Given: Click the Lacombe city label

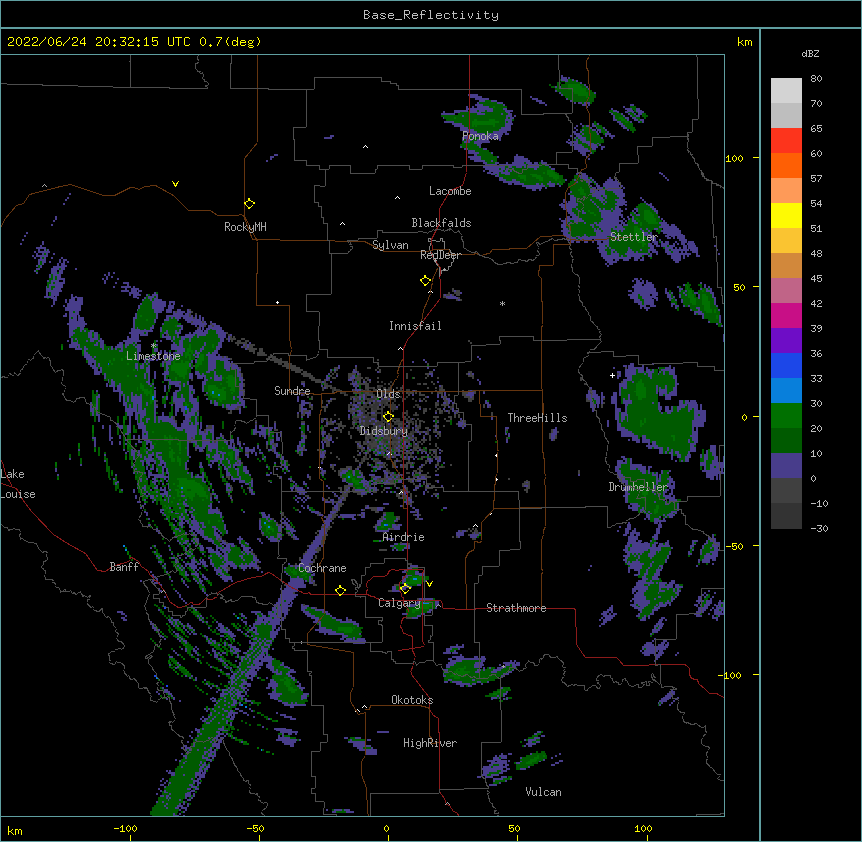Looking at the screenshot, I should pos(450,191).
